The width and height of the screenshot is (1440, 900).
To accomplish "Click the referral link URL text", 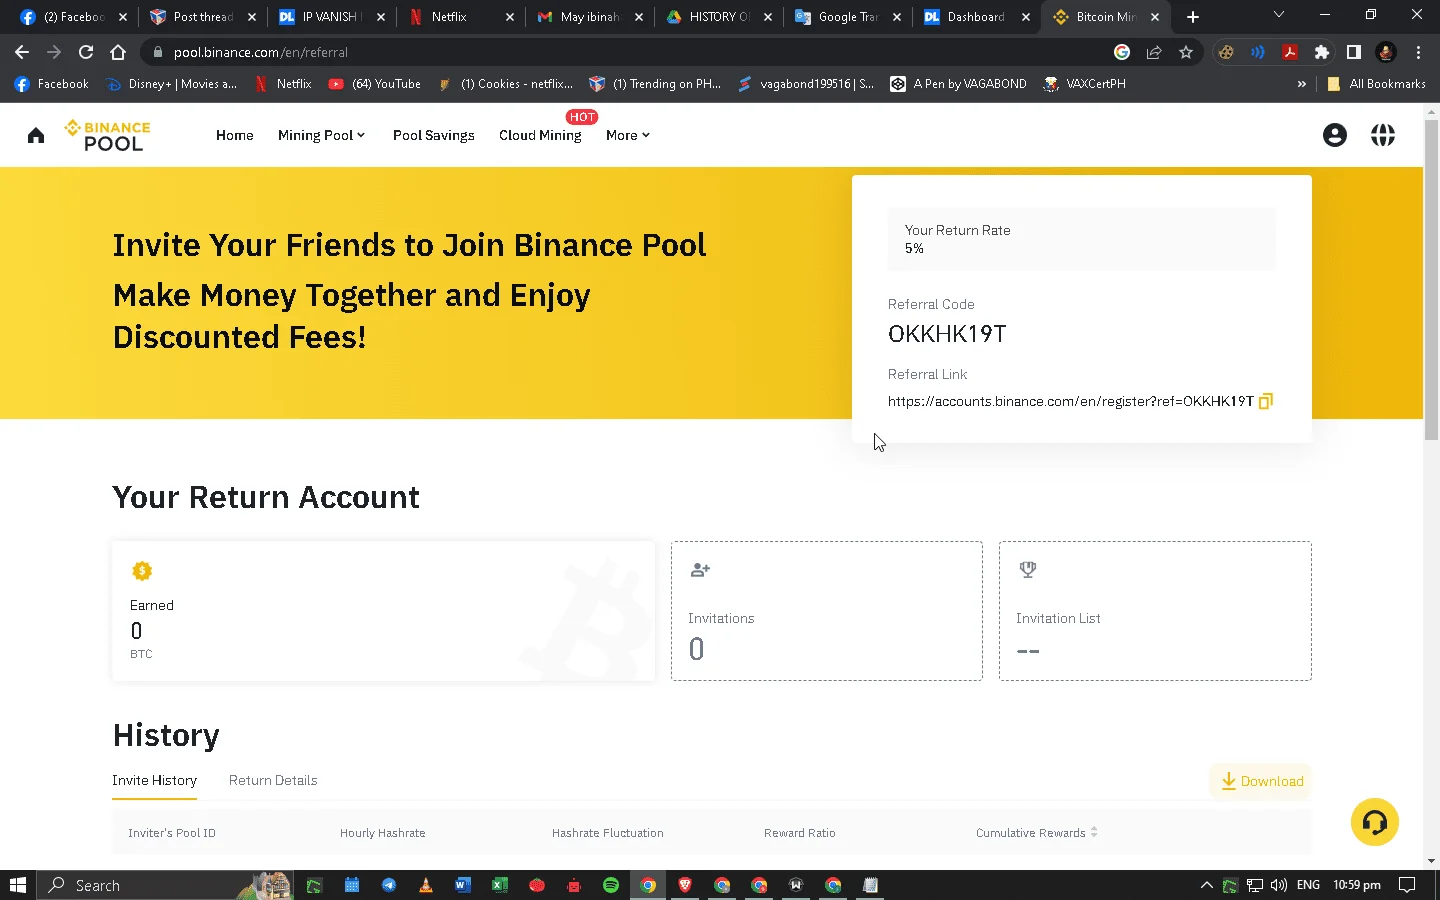I will [1071, 401].
